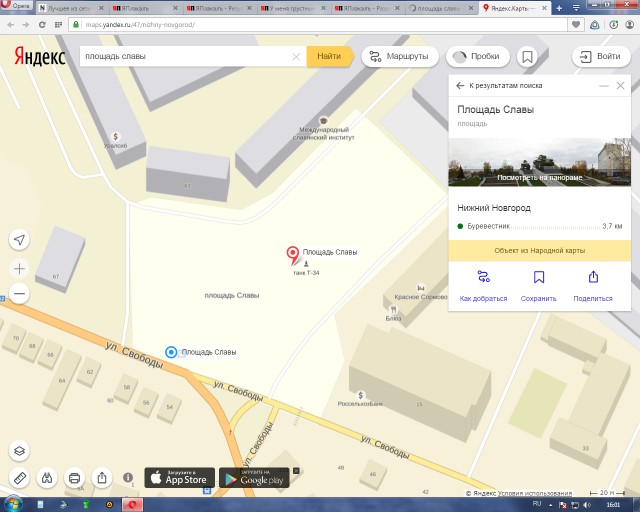Viewport: 640px width, 512px height.
Task: Click browser back arrow
Action: [x=11, y=24]
